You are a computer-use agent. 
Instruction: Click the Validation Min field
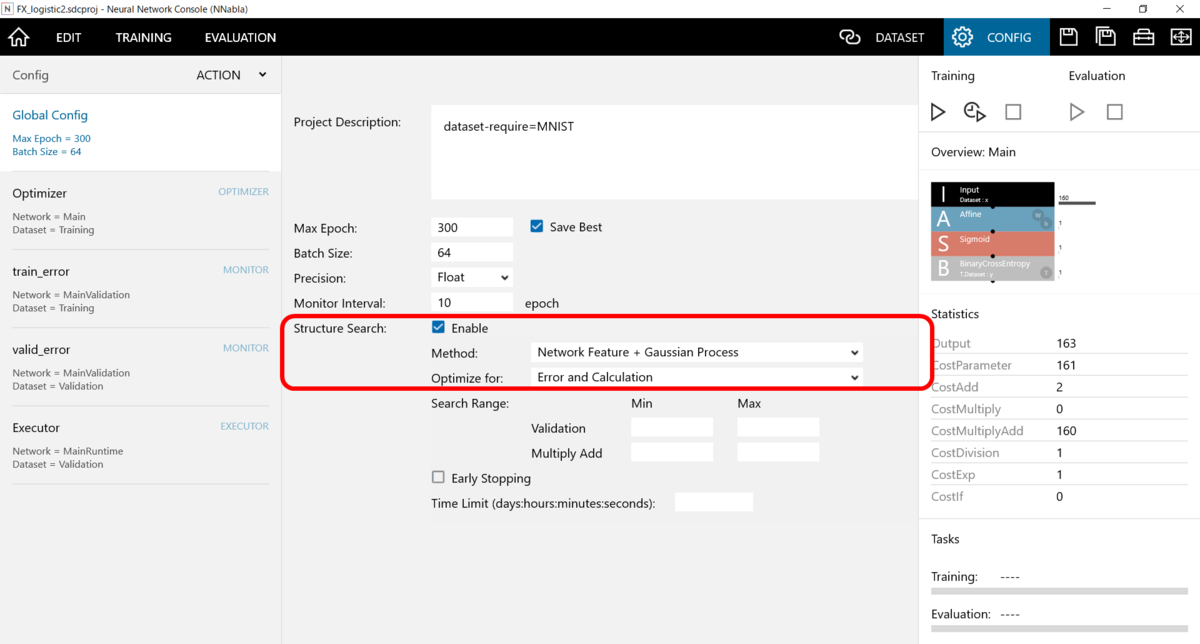672,427
